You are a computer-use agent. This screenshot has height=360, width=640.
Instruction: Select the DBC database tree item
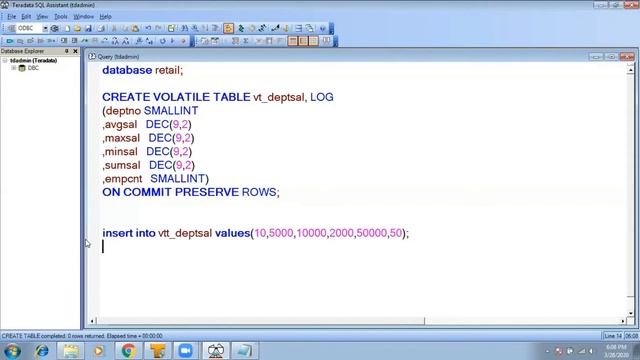(x=33, y=68)
